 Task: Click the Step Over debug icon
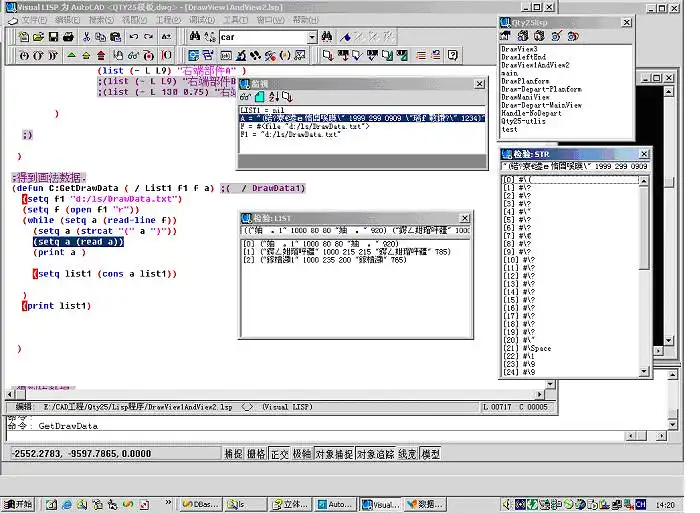point(39,55)
